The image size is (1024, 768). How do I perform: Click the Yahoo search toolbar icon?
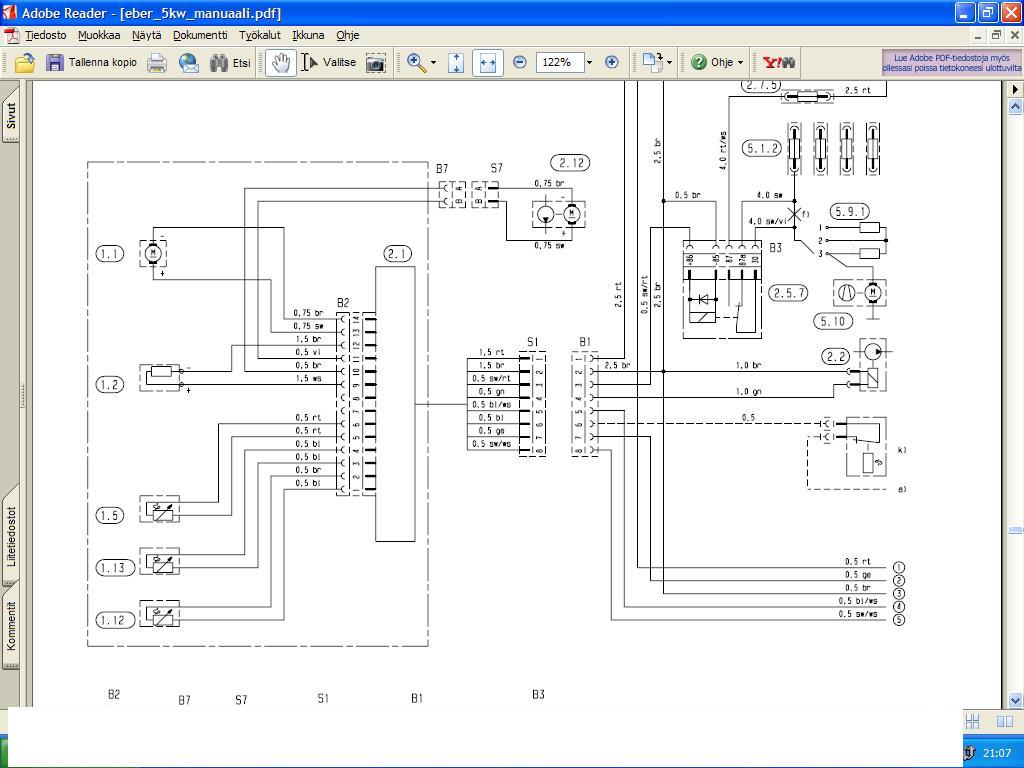pyautogui.click(x=778, y=62)
